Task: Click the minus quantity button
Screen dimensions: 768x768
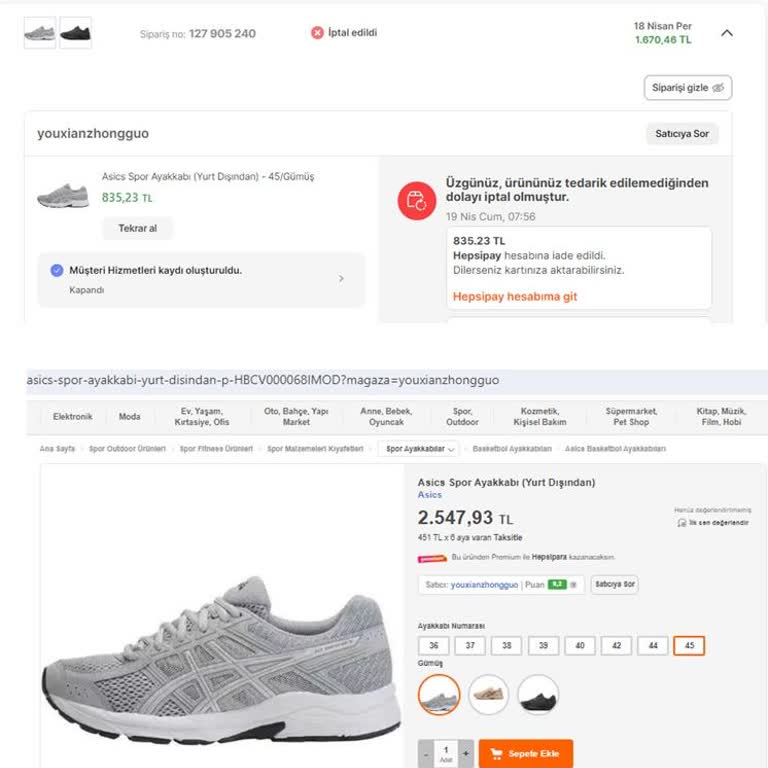Action: (427, 753)
